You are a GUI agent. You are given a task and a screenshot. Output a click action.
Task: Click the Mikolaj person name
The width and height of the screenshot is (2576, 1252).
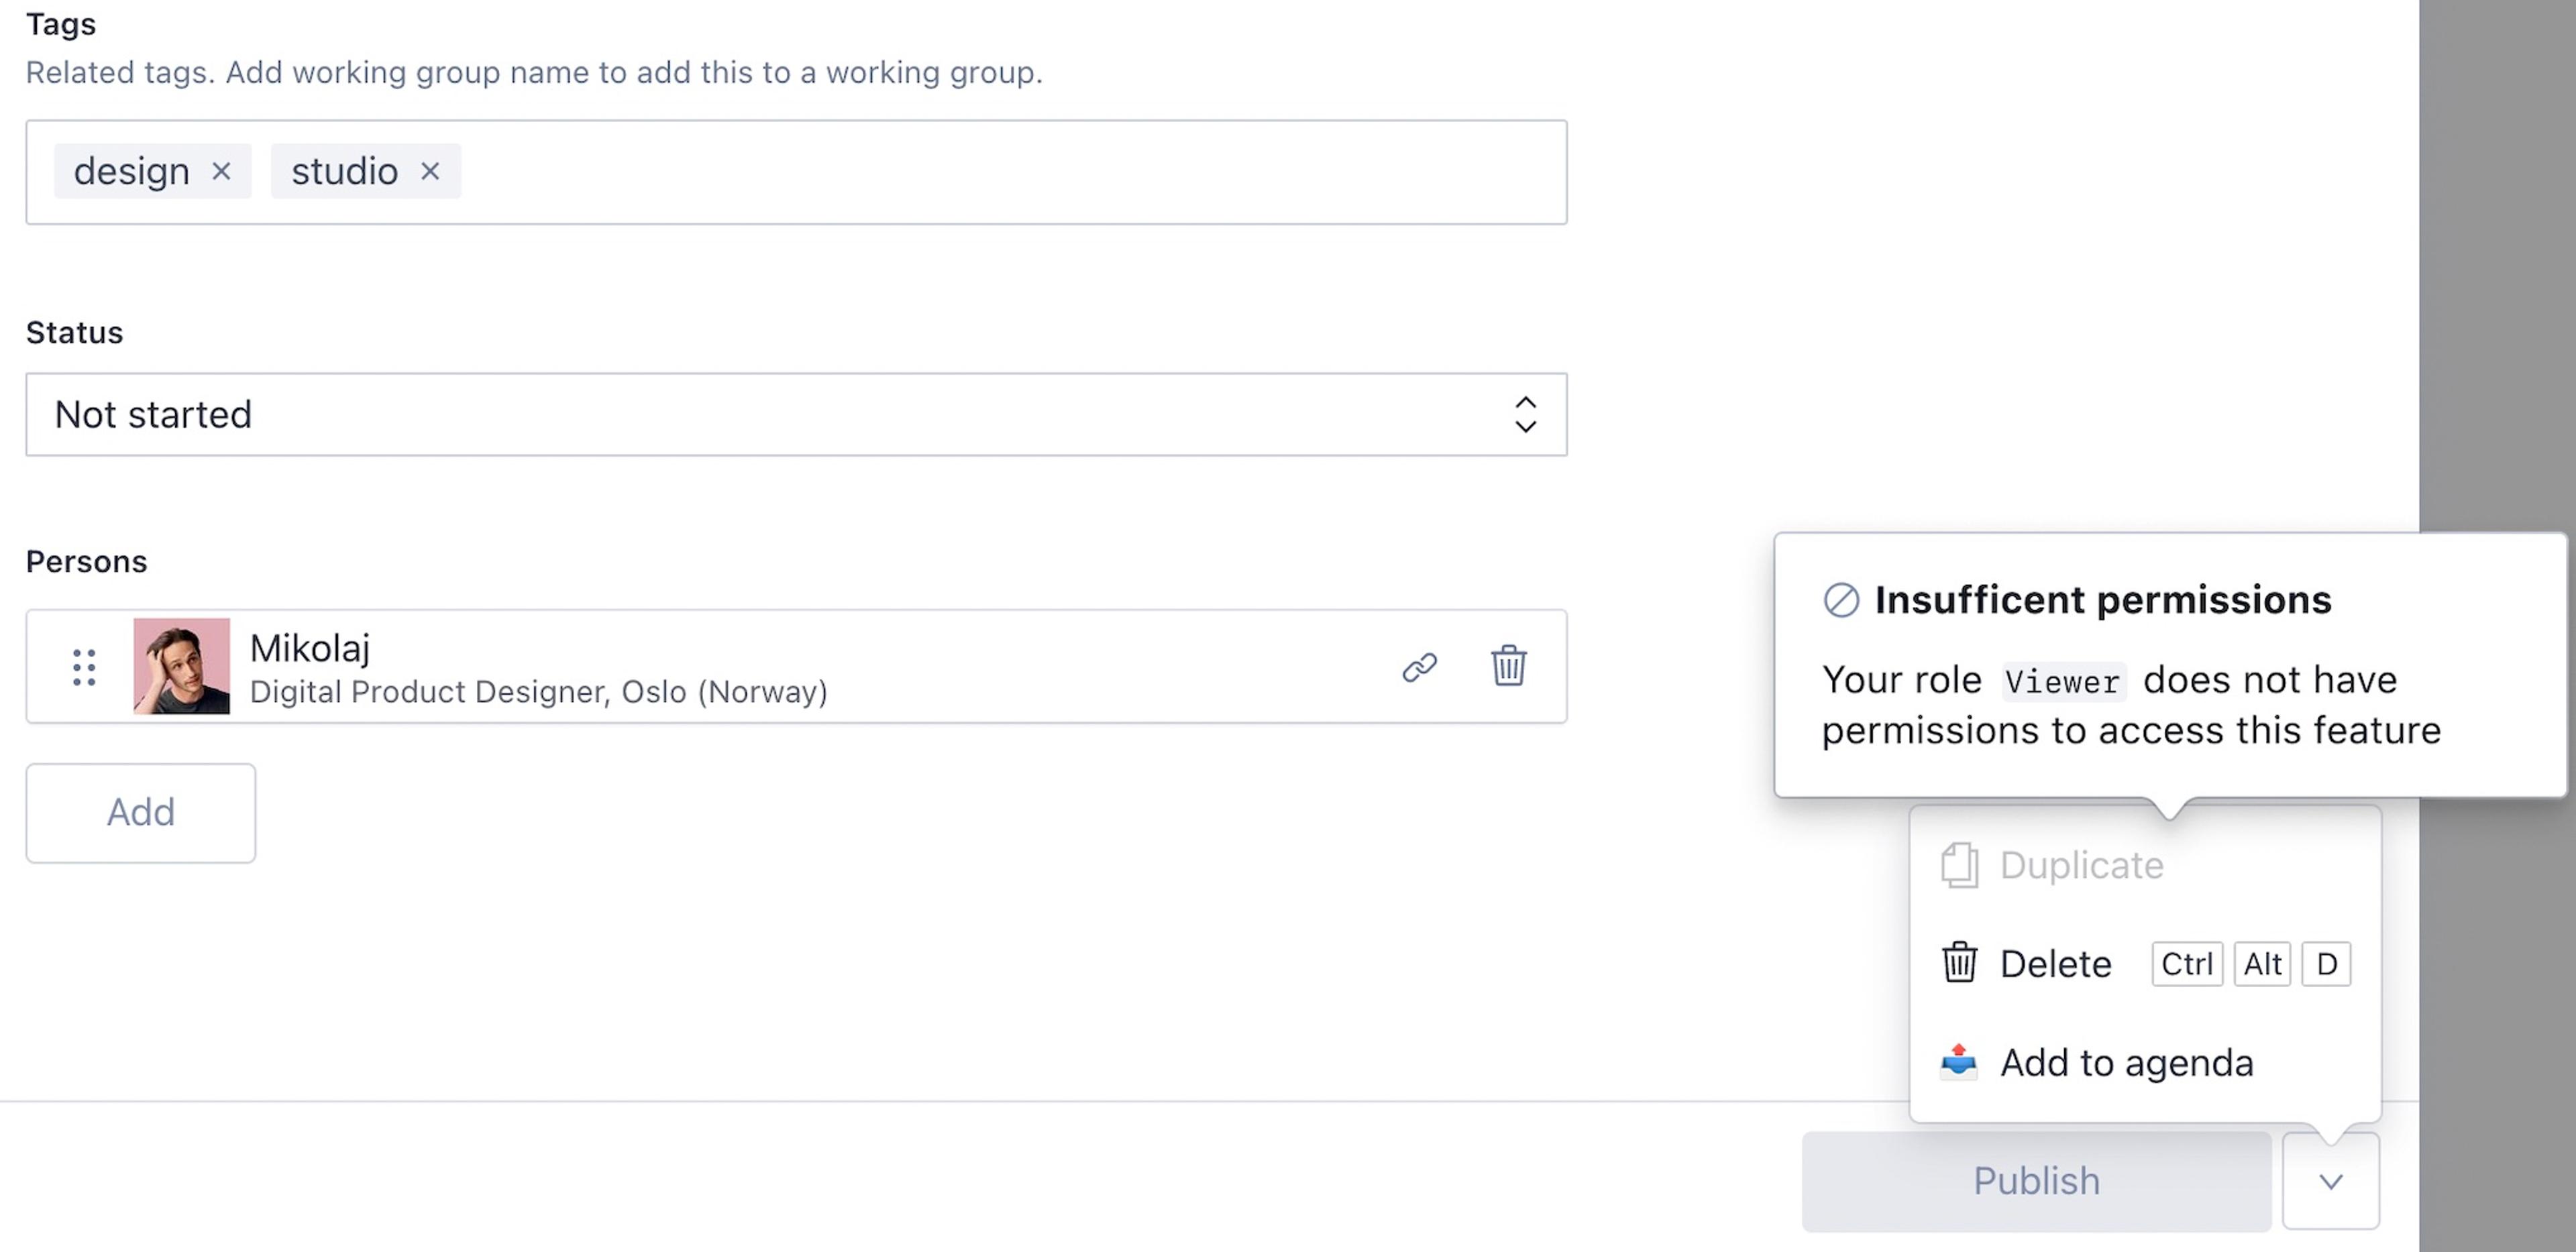(x=310, y=648)
